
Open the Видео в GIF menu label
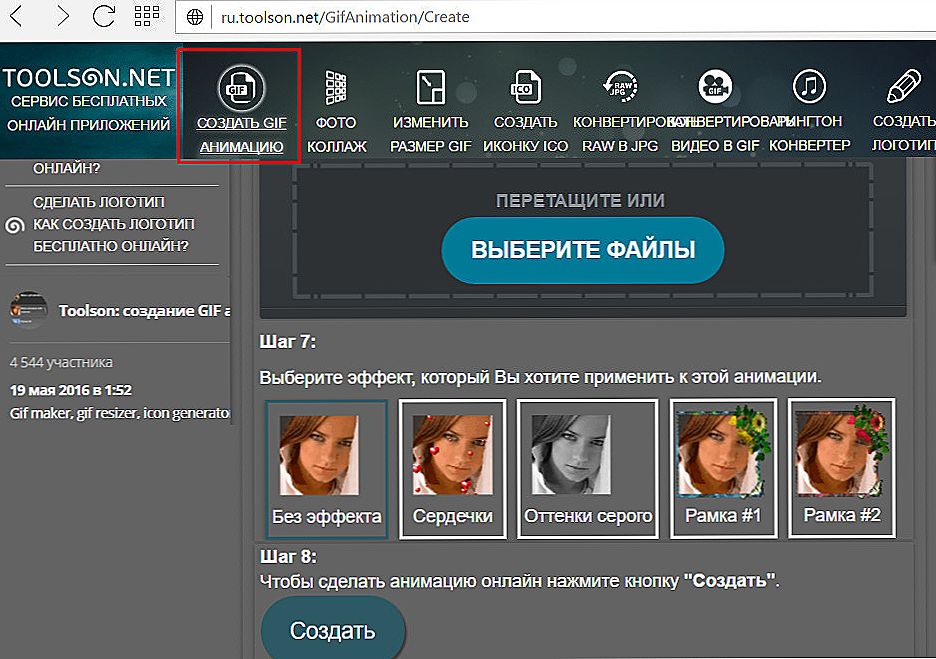pos(715,146)
